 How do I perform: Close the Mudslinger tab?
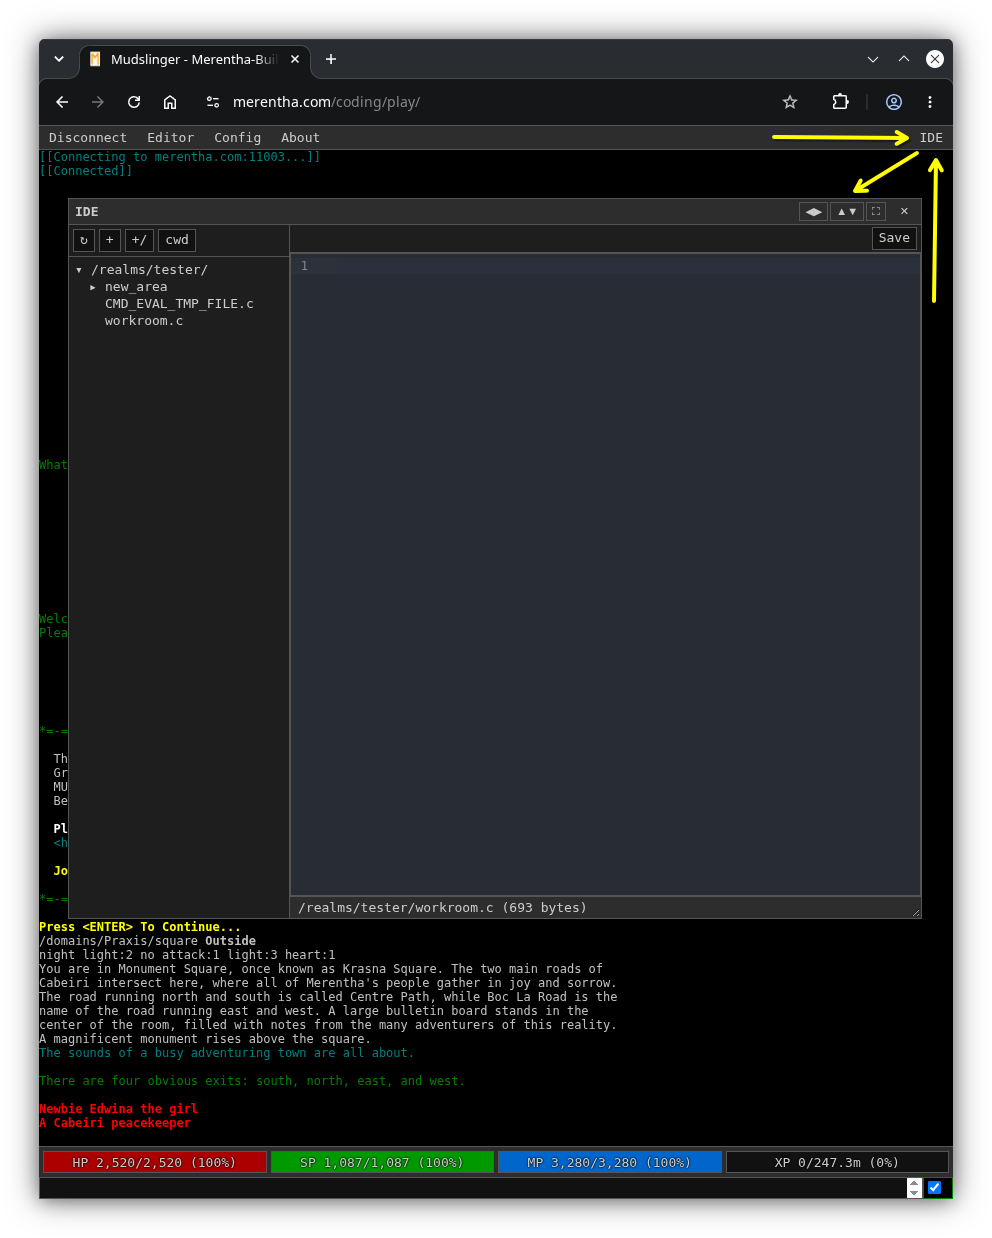coord(295,60)
